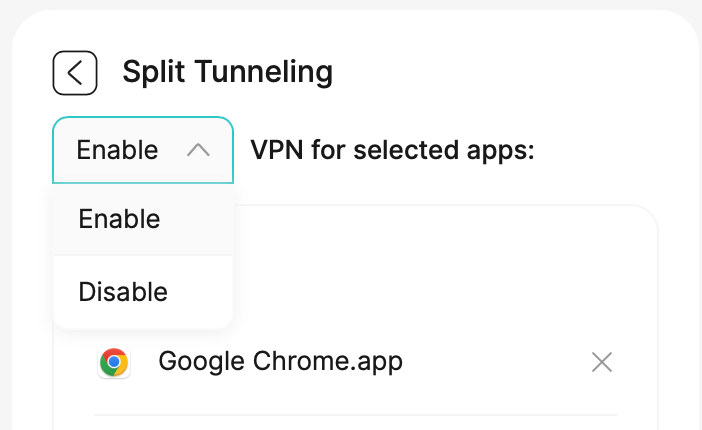
Task: Click the teal-bordered Enable combo box
Action: [x=143, y=150]
